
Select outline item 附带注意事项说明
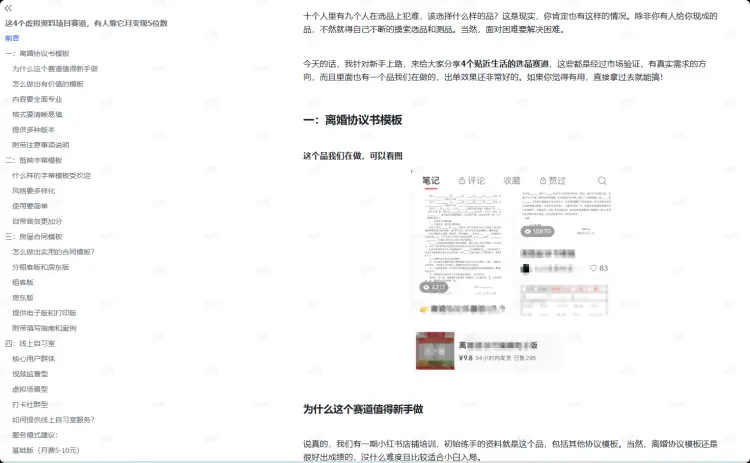[x=41, y=145]
